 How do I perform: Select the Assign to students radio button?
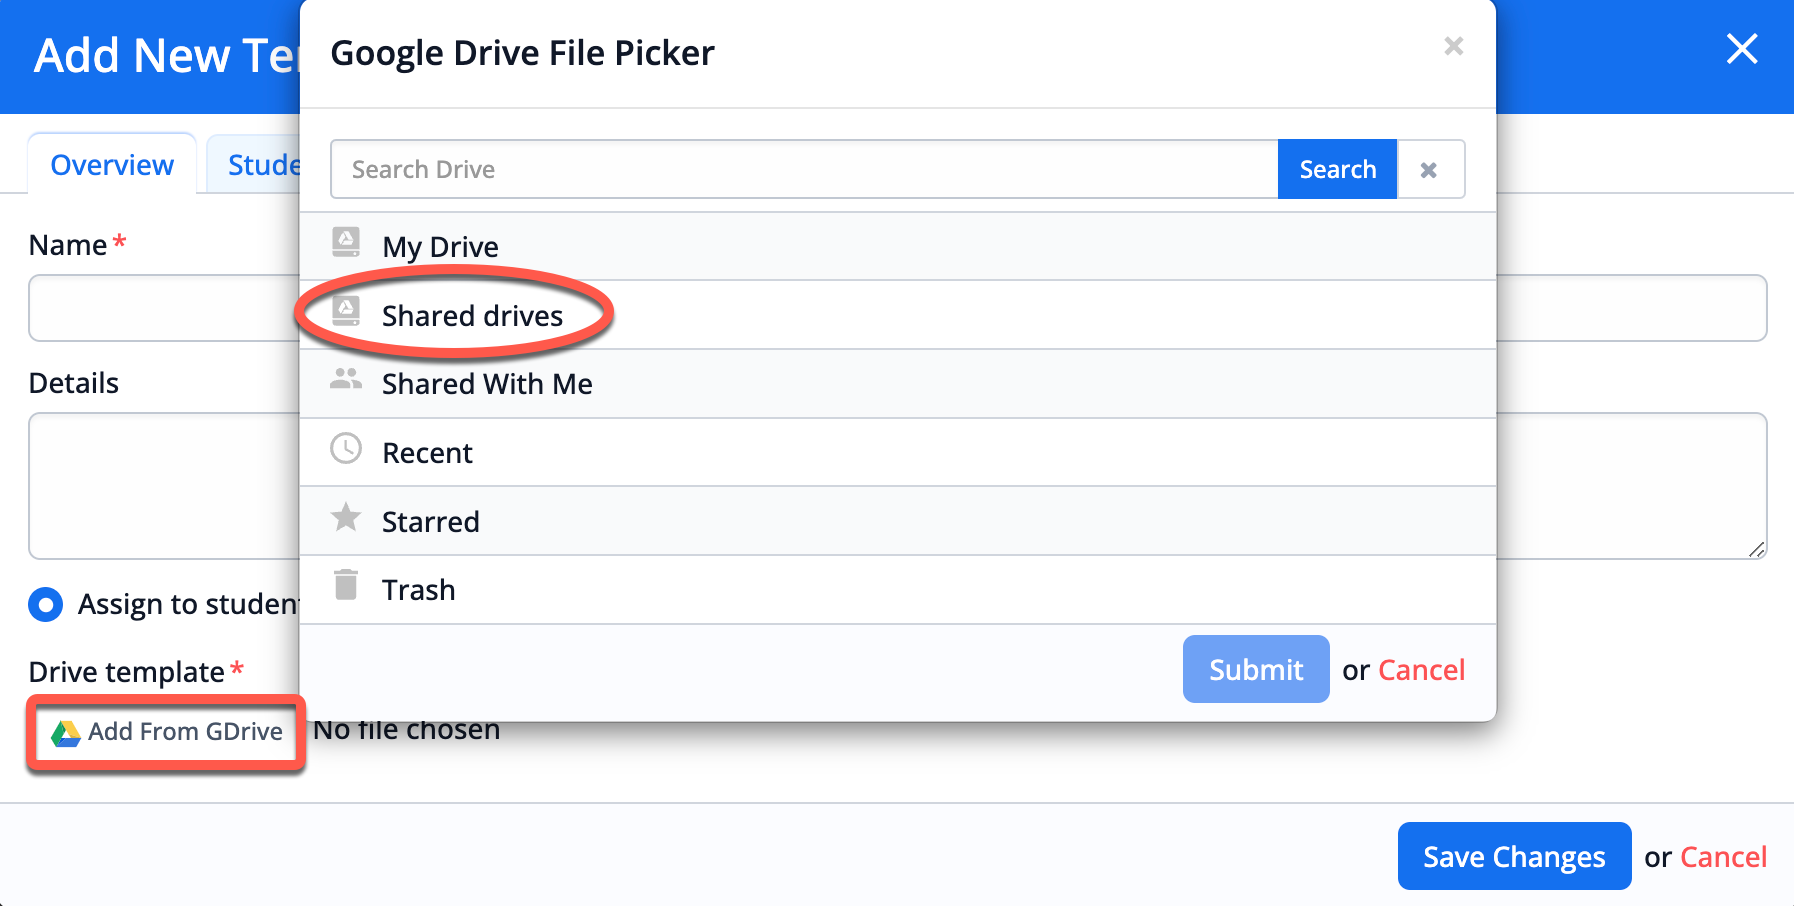click(x=45, y=604)
